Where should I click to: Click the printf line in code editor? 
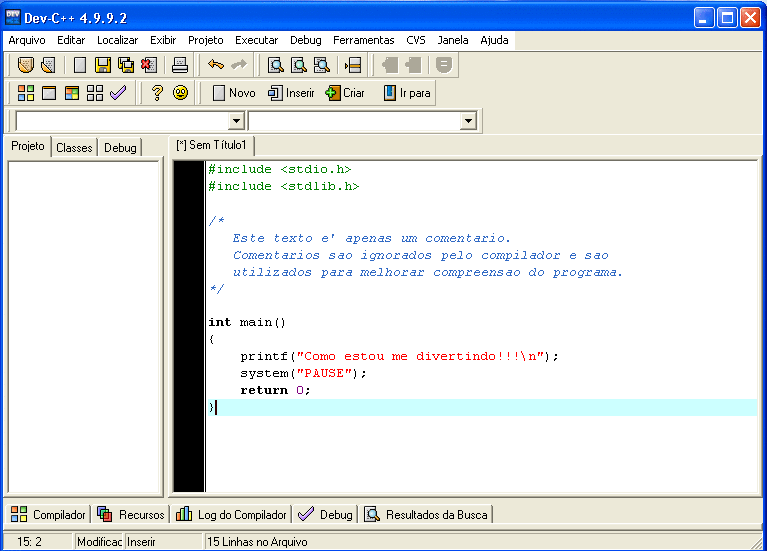(x=400, y=356)
